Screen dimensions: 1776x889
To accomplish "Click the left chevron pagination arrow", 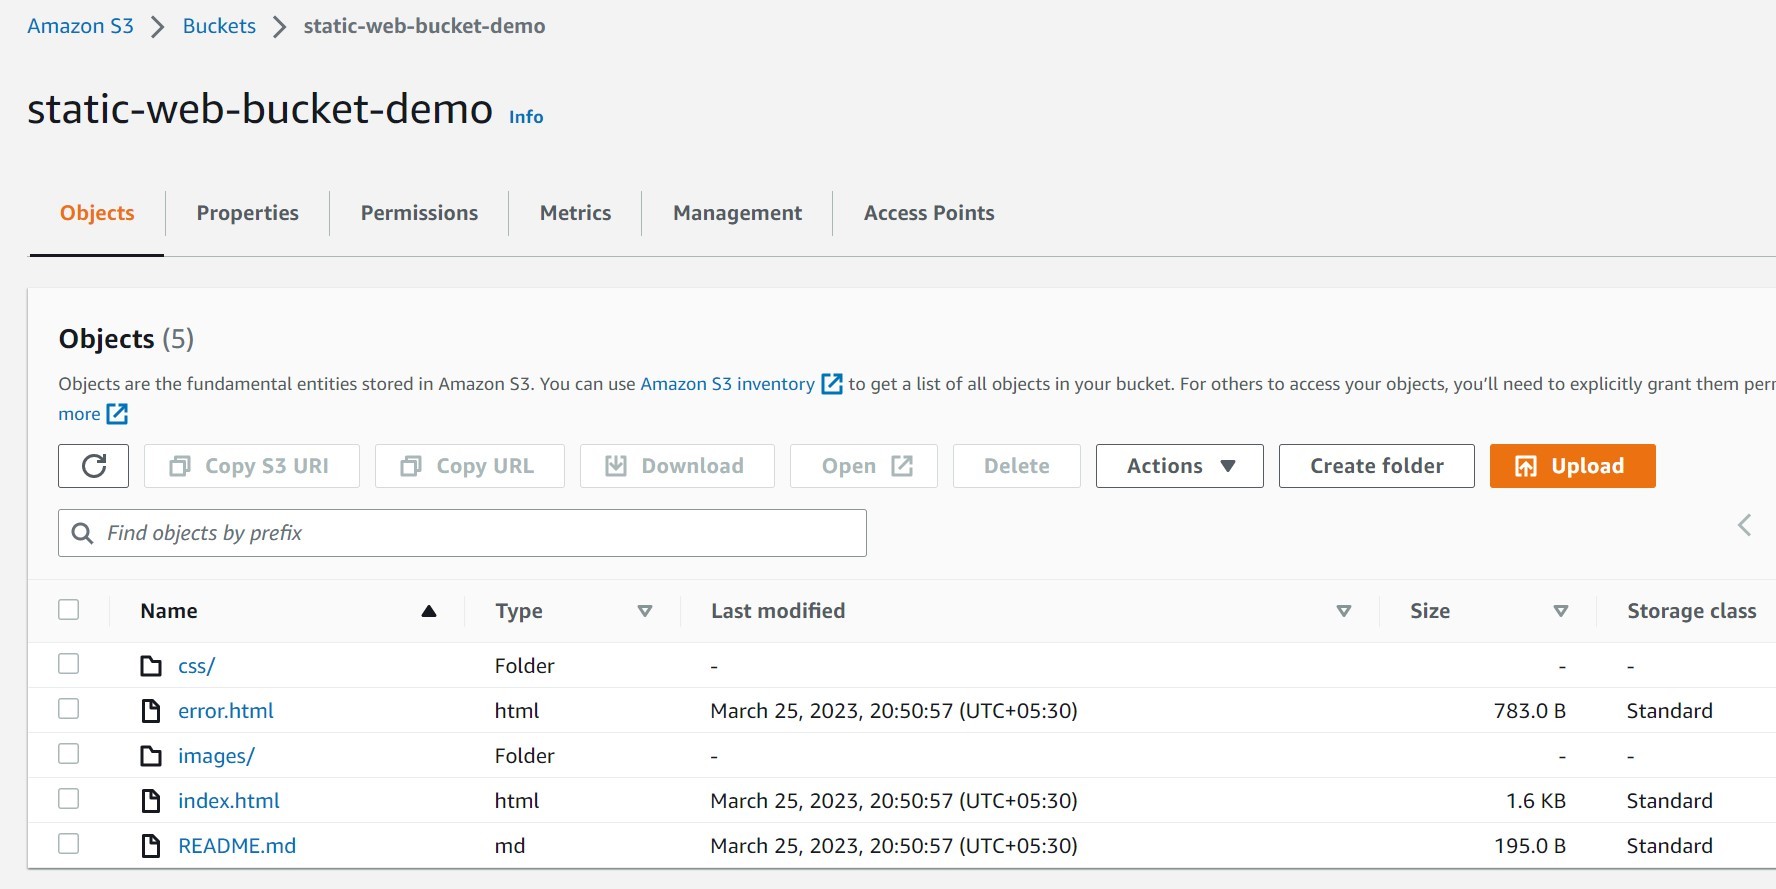I will (1744, 525).
